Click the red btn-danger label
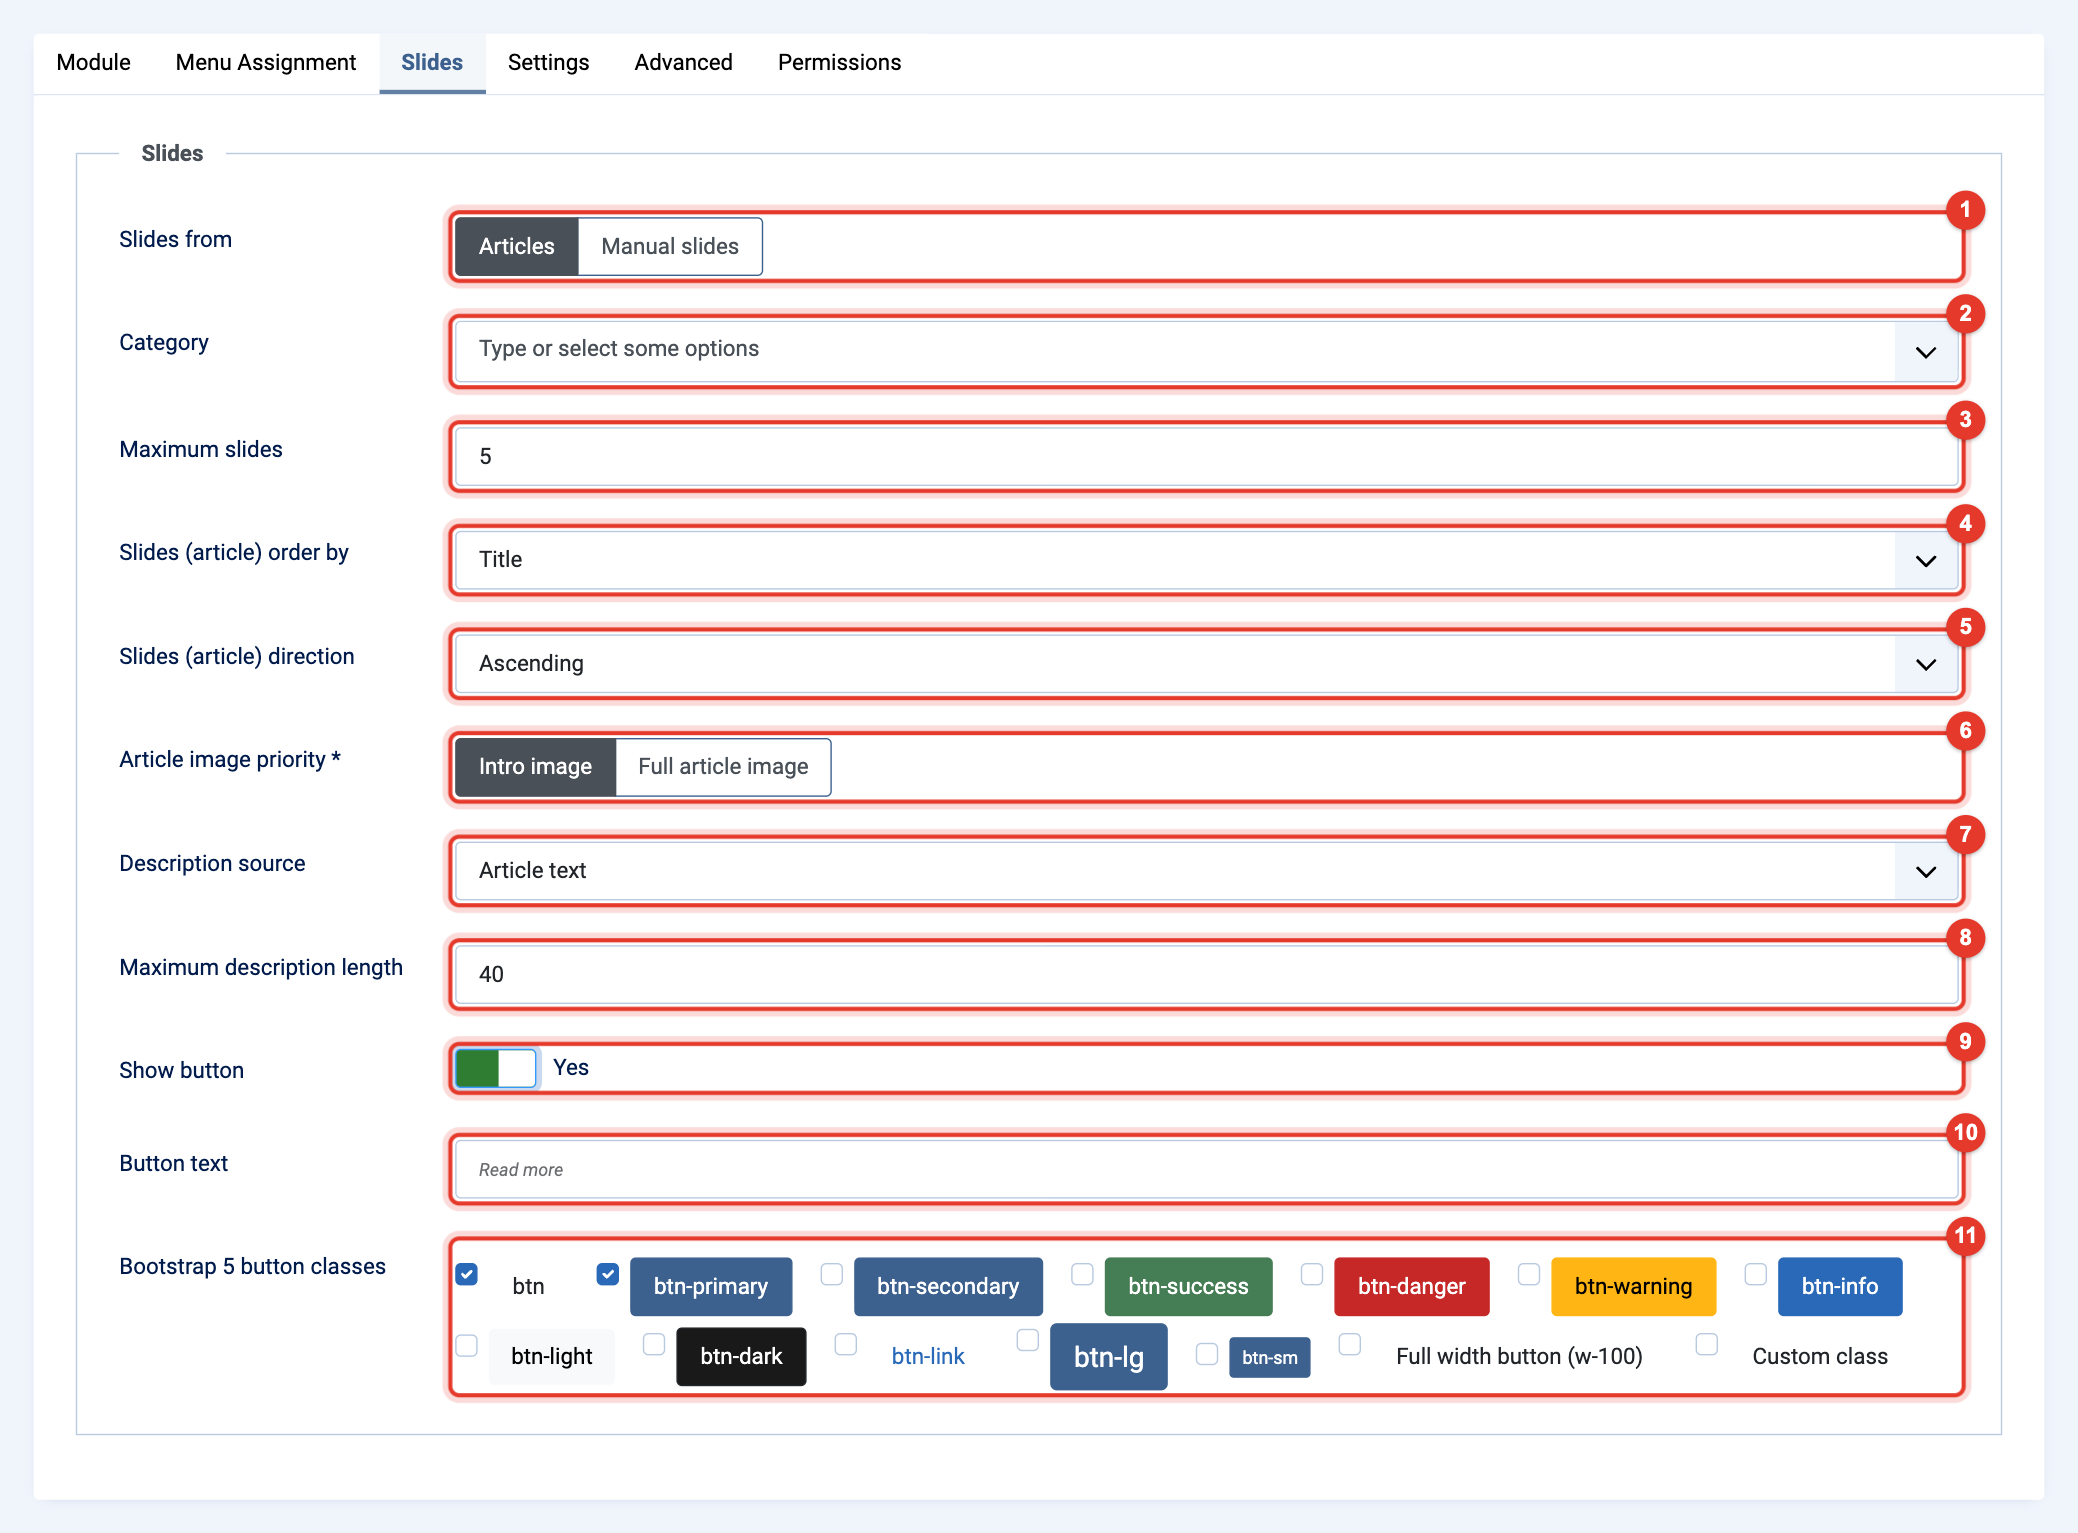Viewport: 2078px width, 1533px height. (1411, 1287)
